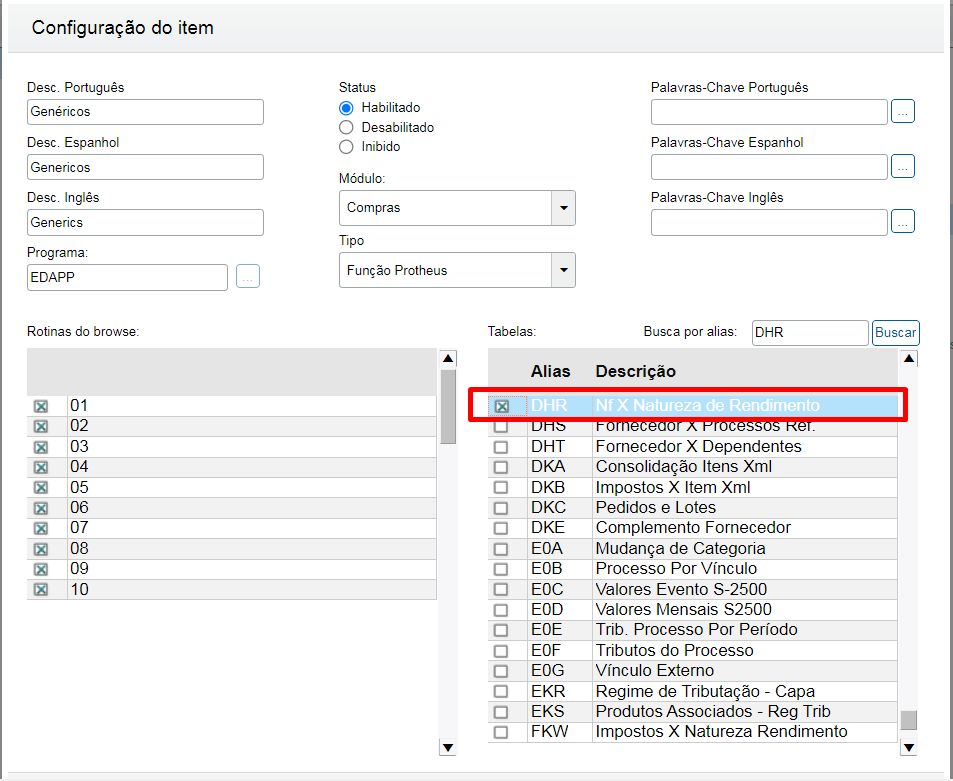Open Palavras-Chave Inglês ellipsis lookup

tap(903, 222)
